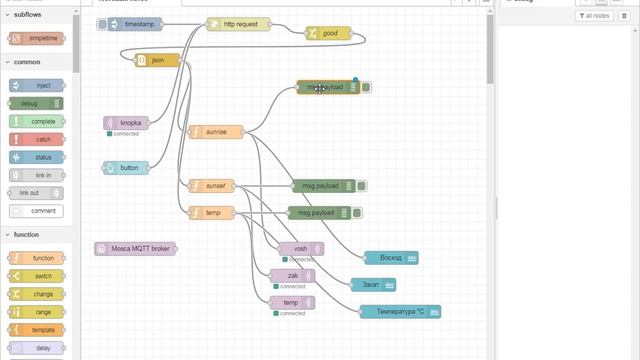
Task: Select the template node in the palette
Action: 36,330
